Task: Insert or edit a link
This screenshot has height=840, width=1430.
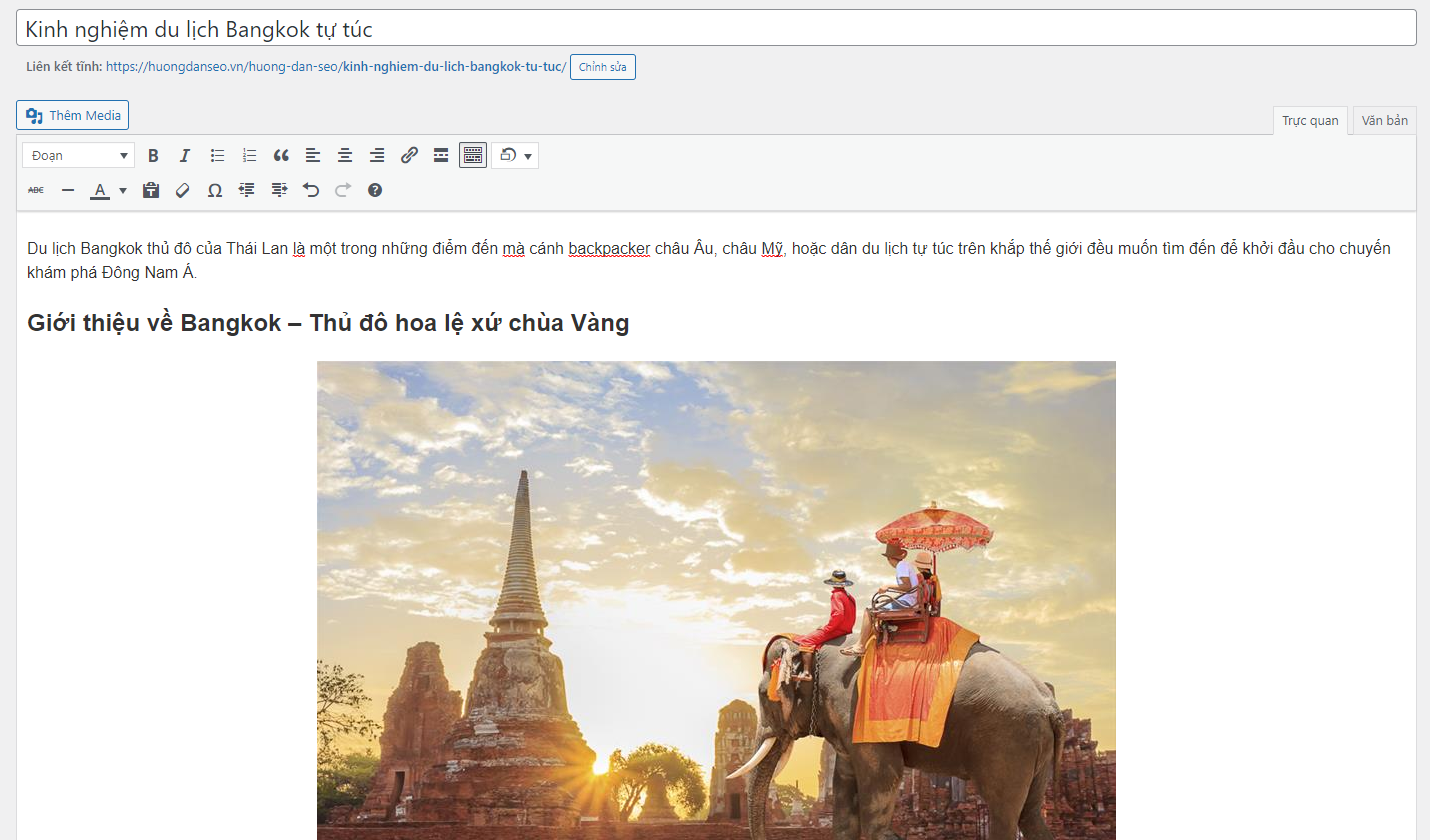Action: coord(409,155)
